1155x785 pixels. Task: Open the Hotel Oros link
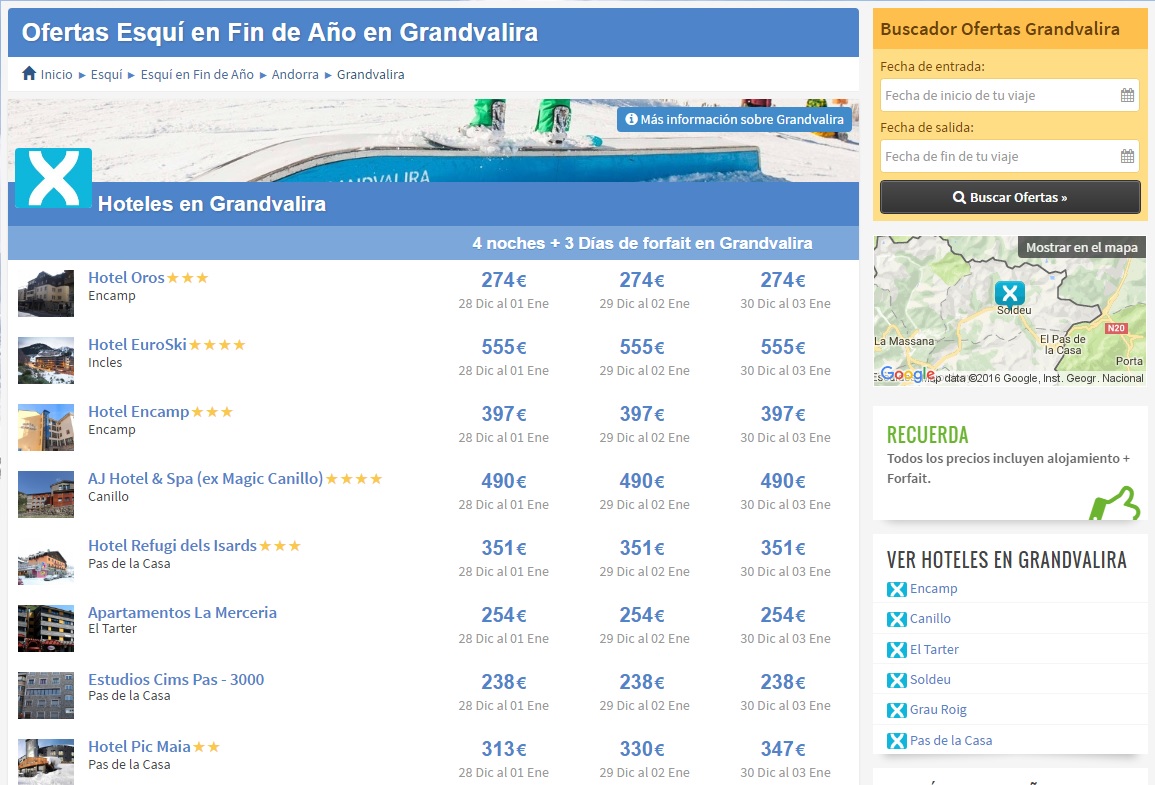[x=126, y=278]
